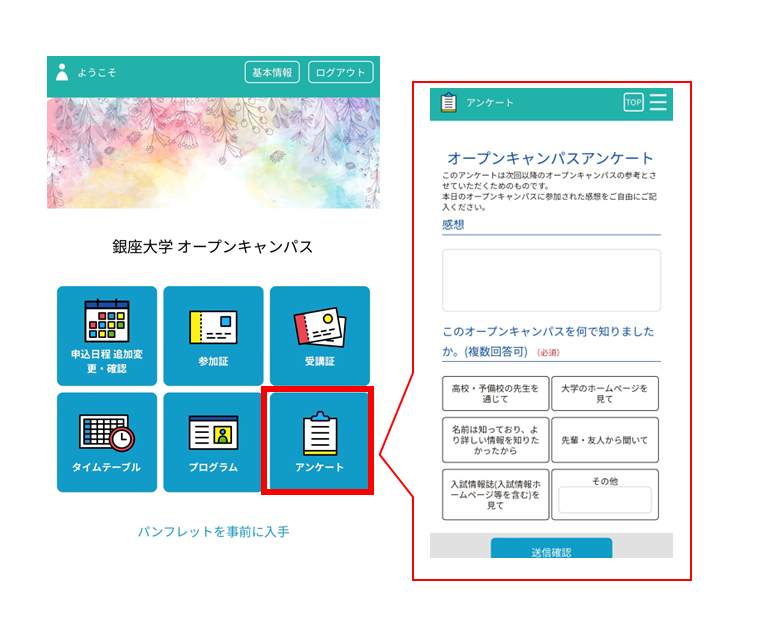Open the アンケート clipboard tile
Viewport: 782px width, 641px height.
coord(319,440)
